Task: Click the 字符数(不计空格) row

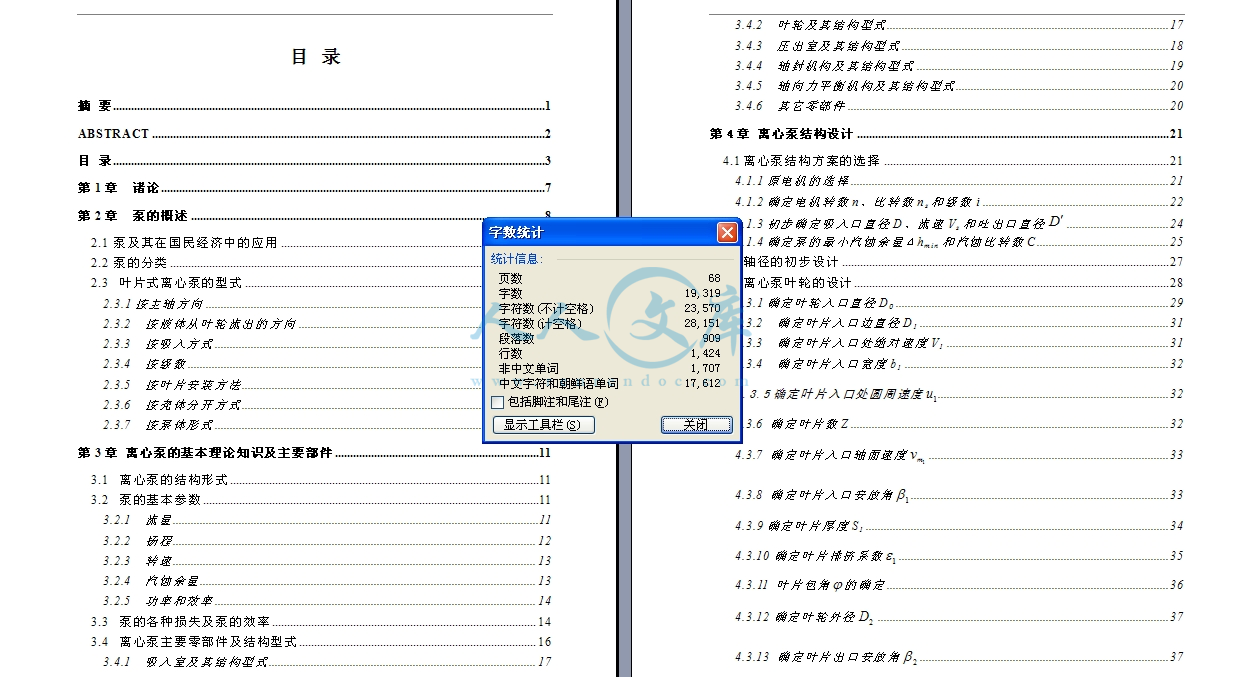Action: [x=609, y=308]
